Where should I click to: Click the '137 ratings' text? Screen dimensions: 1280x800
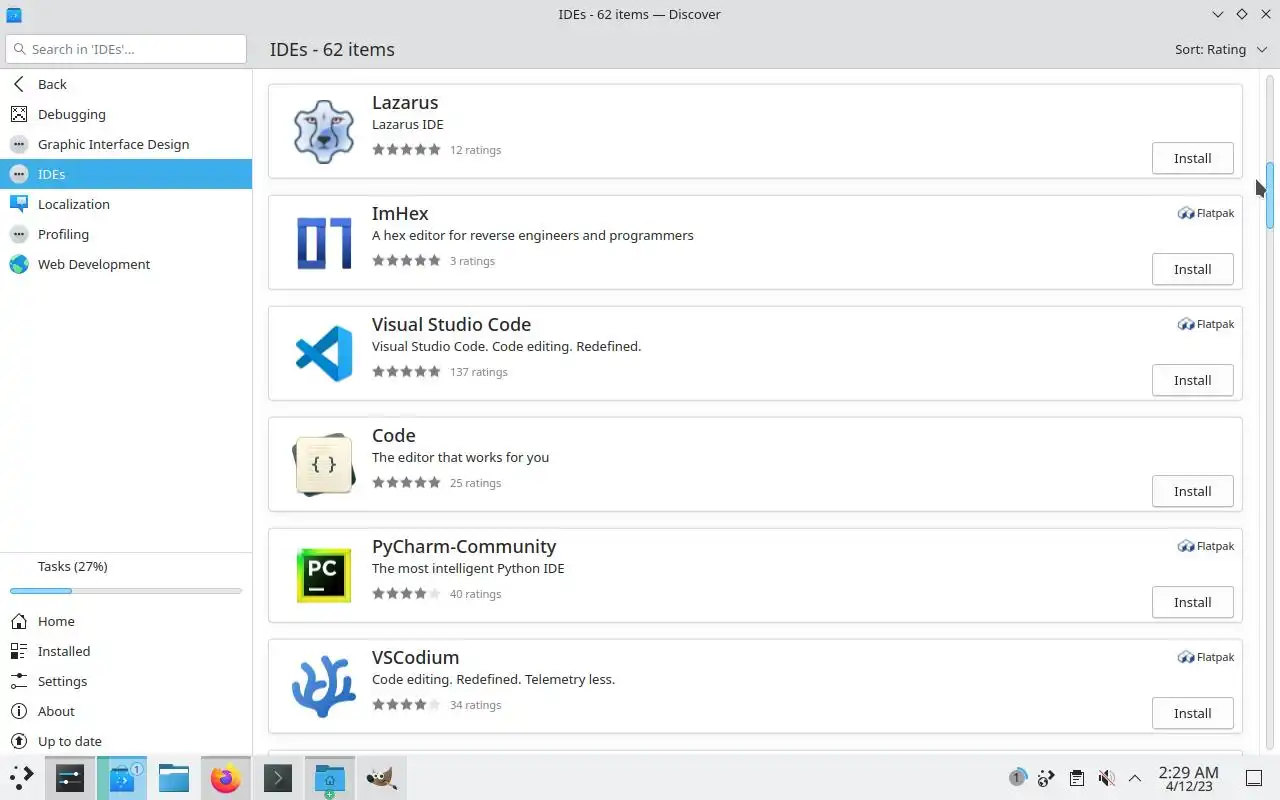click(479, 372)
